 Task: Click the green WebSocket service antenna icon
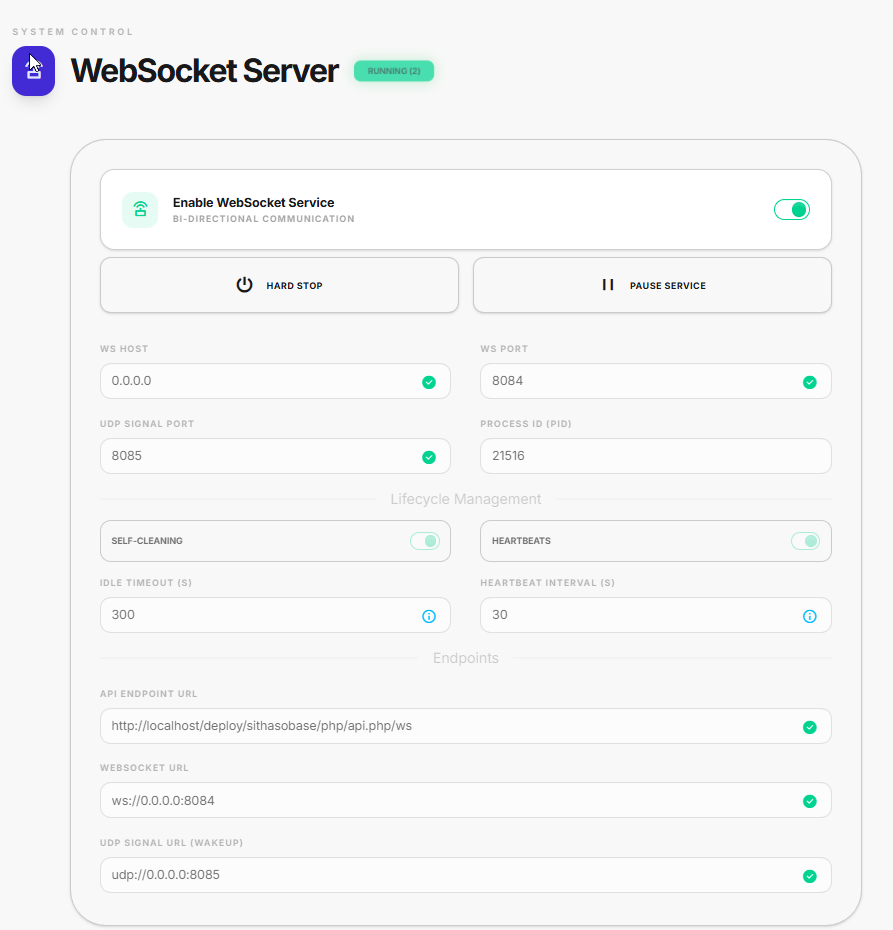[x=140, y=210]
